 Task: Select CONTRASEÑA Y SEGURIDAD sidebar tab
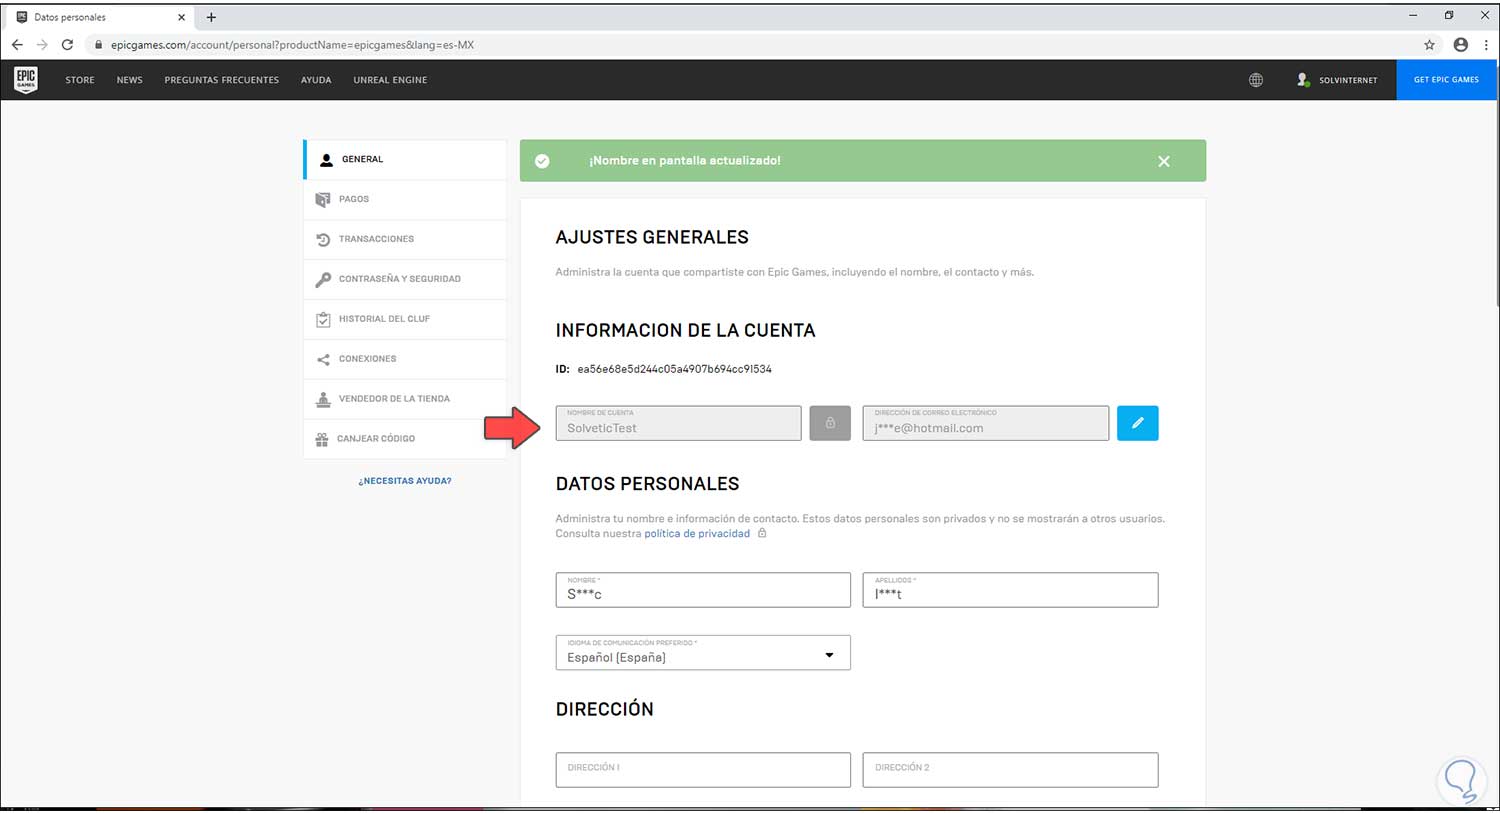(x=405, y=279)
